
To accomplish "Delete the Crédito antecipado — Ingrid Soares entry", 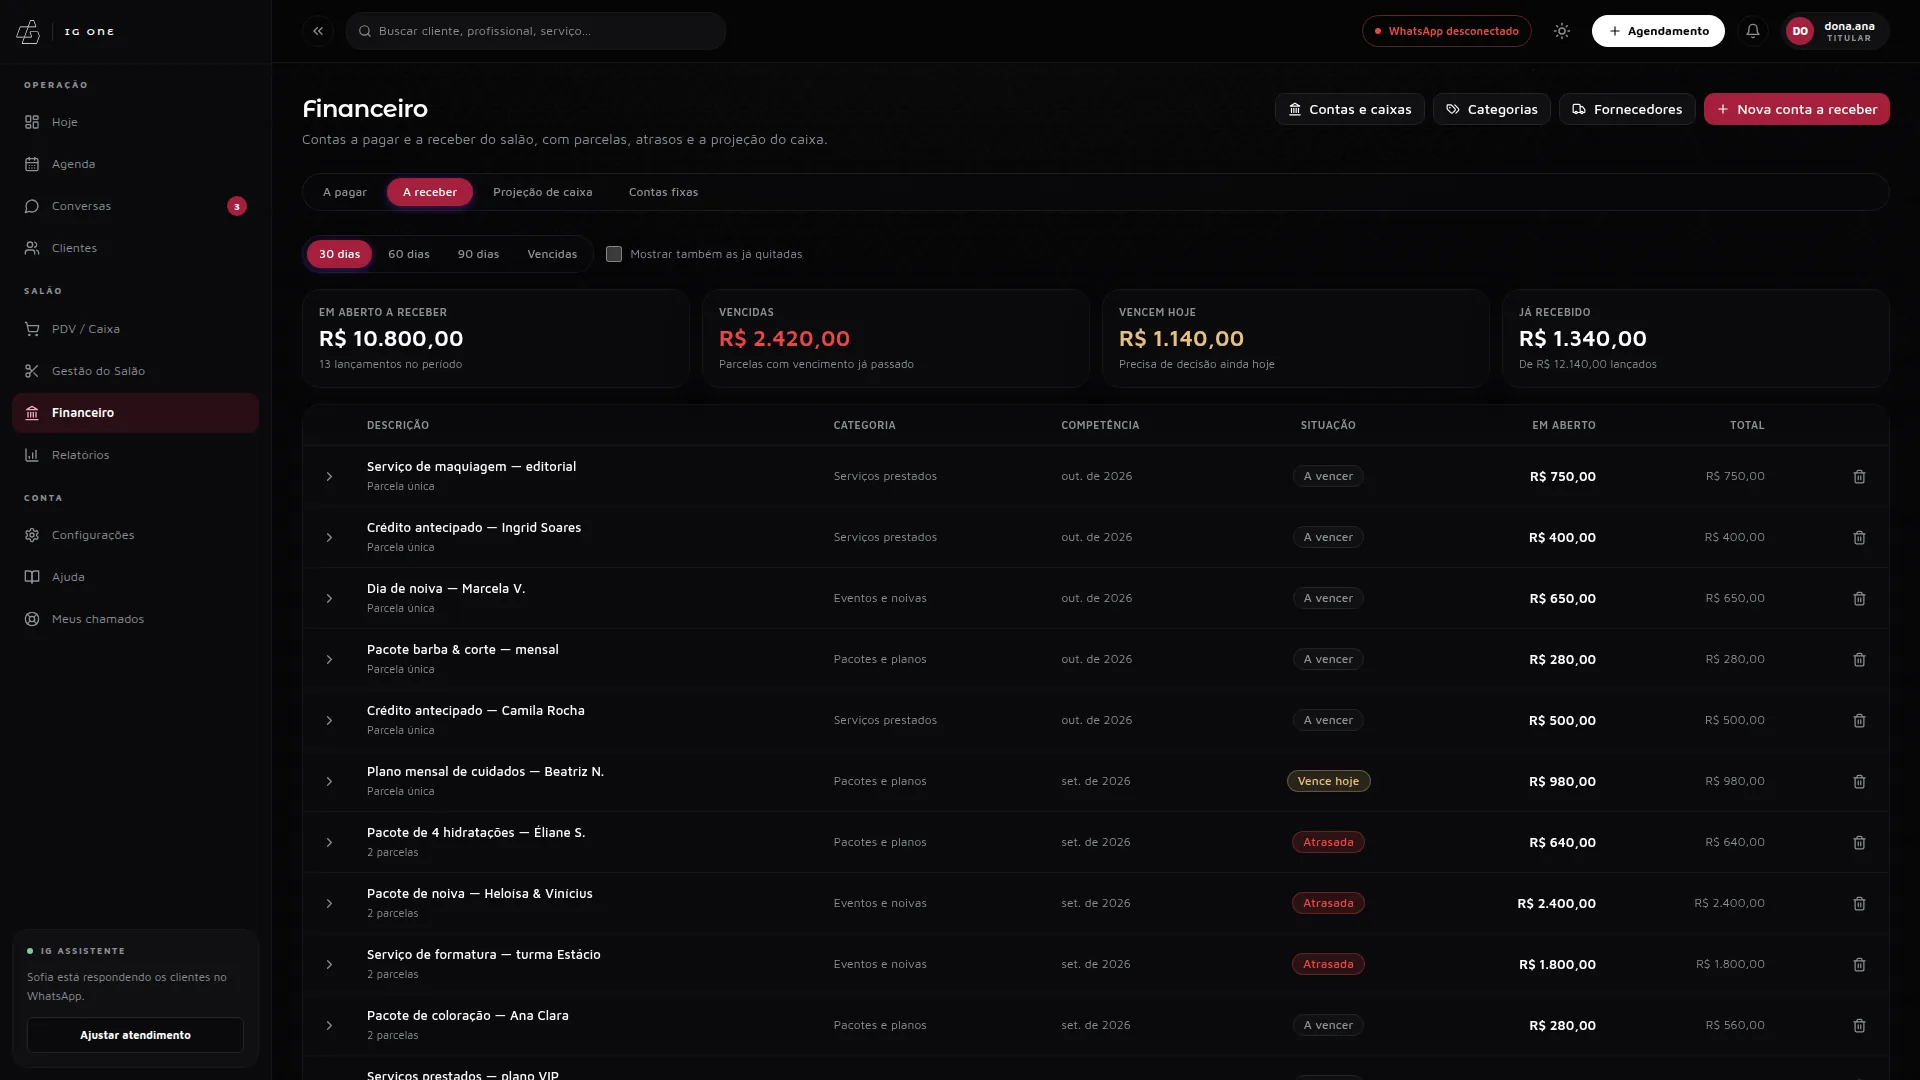I will click(x=1859, y=538).
